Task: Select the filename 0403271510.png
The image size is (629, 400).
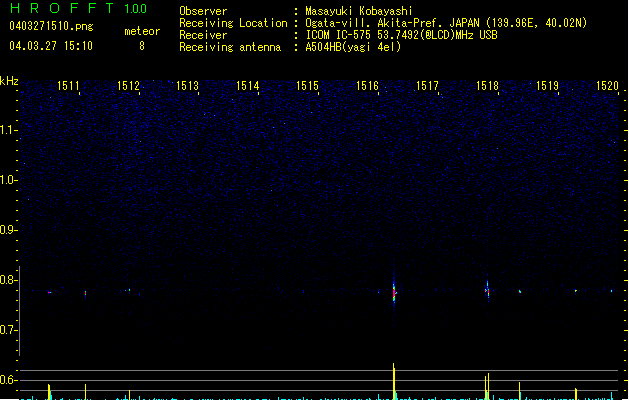Action: point(51,26)
